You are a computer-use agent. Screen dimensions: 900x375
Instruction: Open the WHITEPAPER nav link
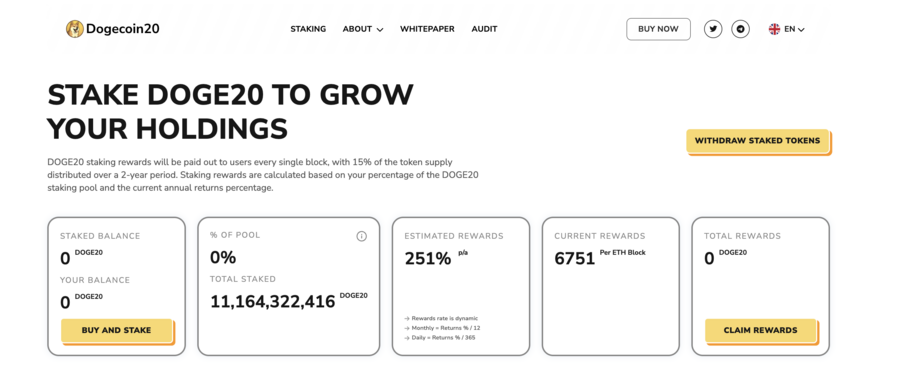click(427, 29)
